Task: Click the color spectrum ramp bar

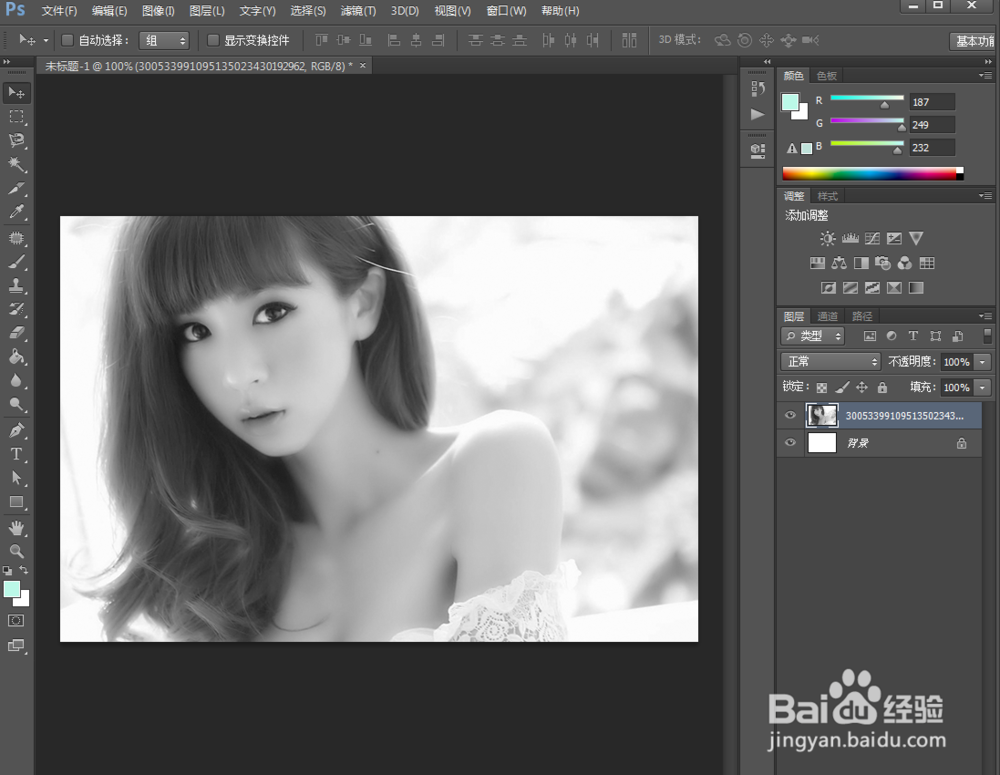Action: (x=872, y=173)
